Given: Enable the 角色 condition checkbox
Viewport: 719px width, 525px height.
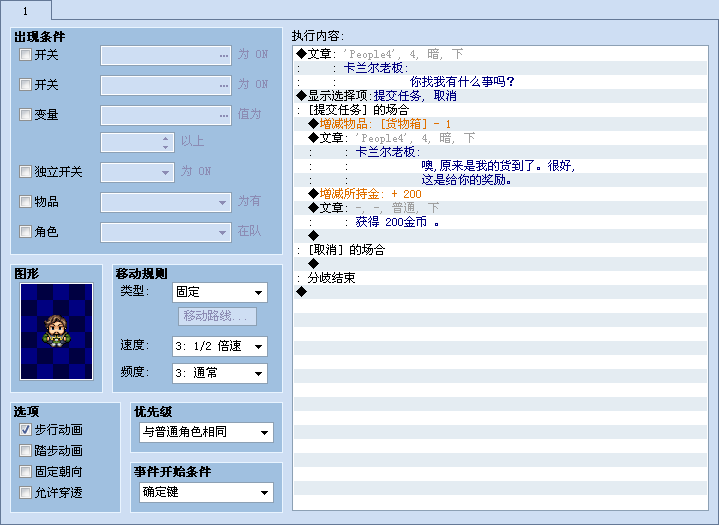Looking at the screenshot, I should tap(25, 232).
